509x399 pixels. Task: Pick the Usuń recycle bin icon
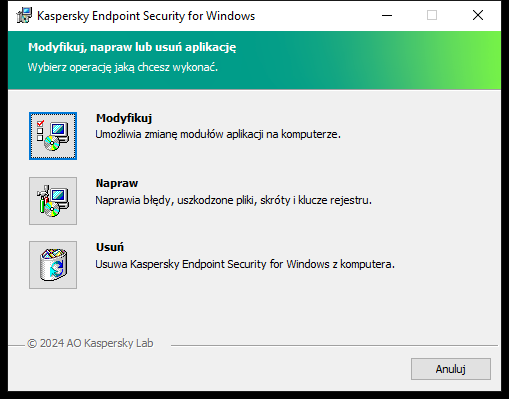pyautogui.click(x=53, y=265)
